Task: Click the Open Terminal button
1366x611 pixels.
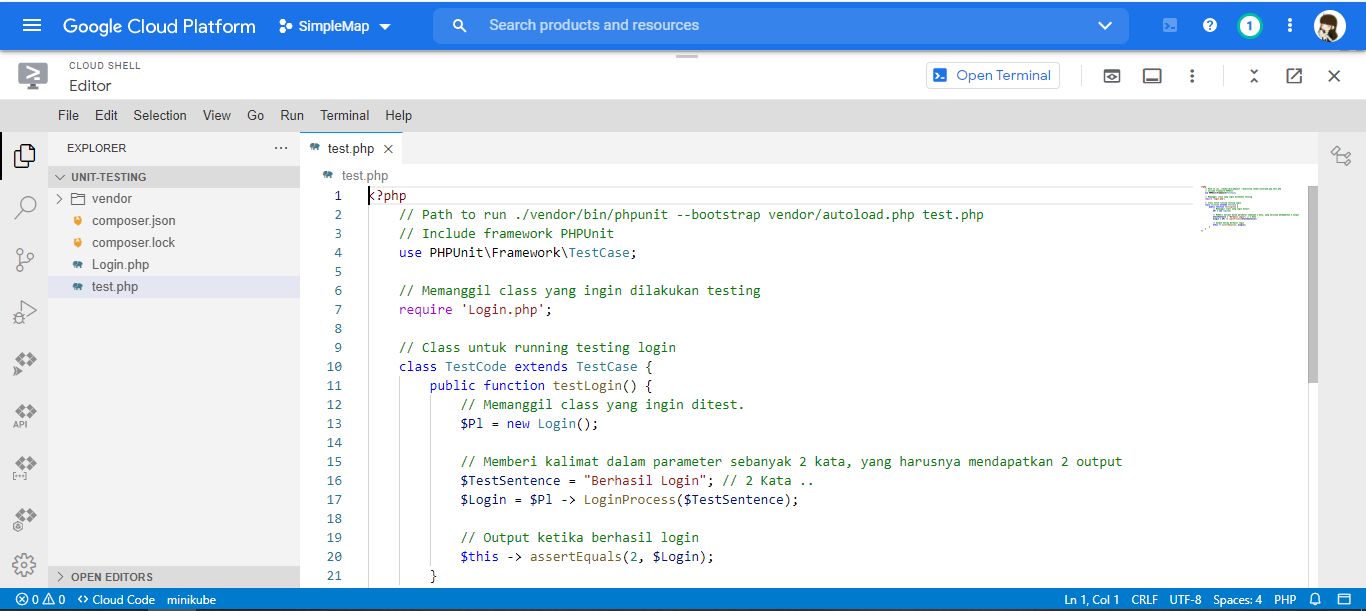Action: click(992, 75)
